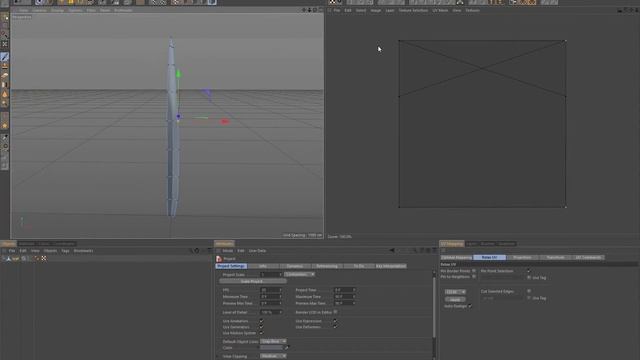This screenshot has width=640, height=360.
Task: Open the User Data menu in Attributes
Action: 257,251
